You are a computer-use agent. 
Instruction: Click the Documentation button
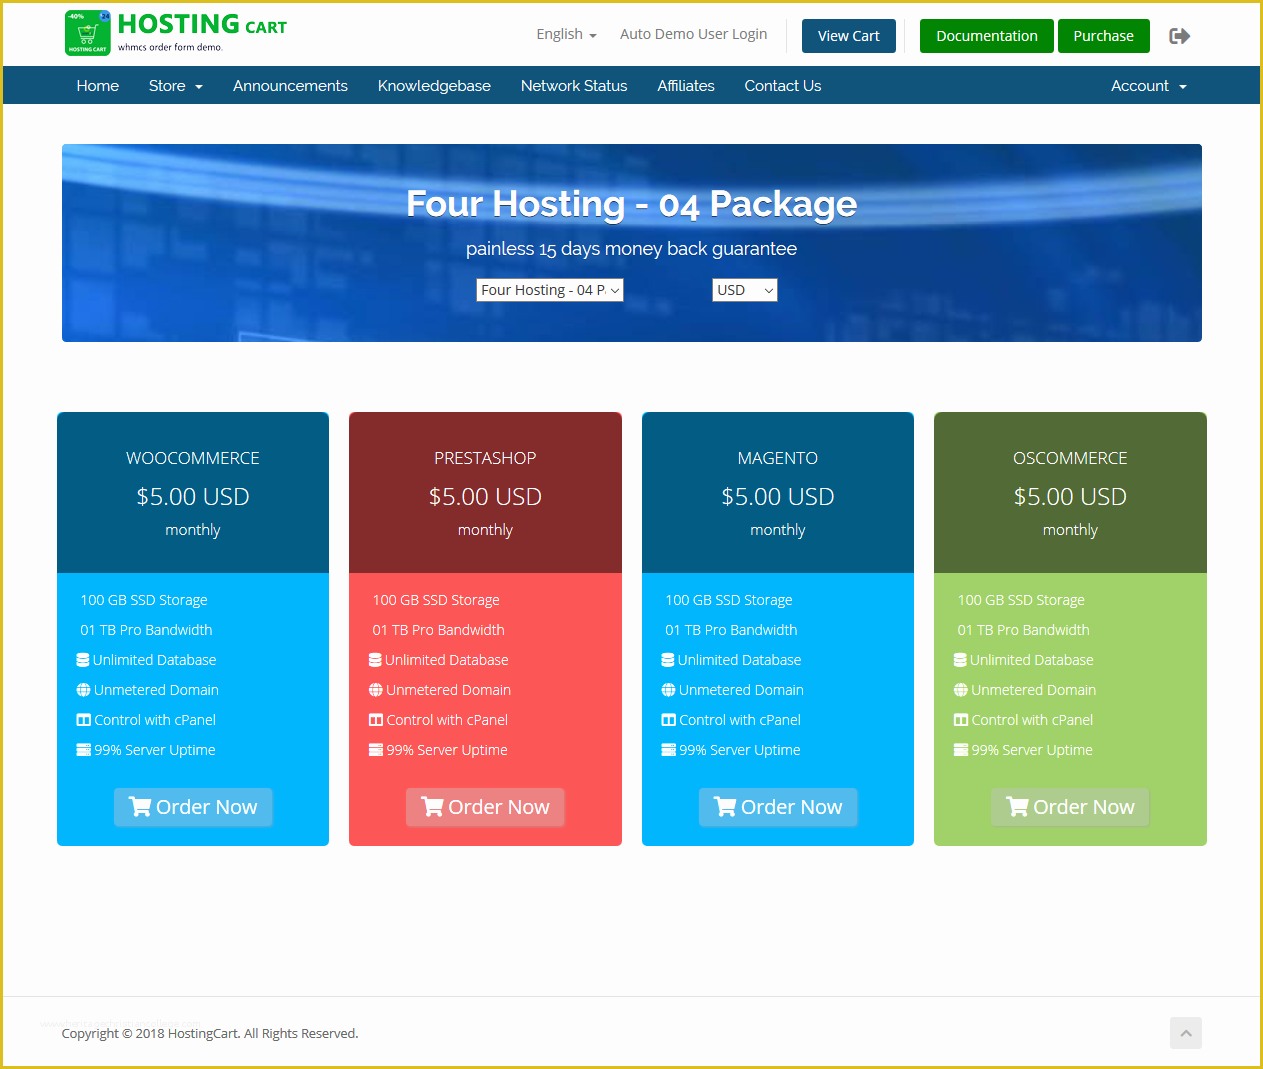(987, 36)
